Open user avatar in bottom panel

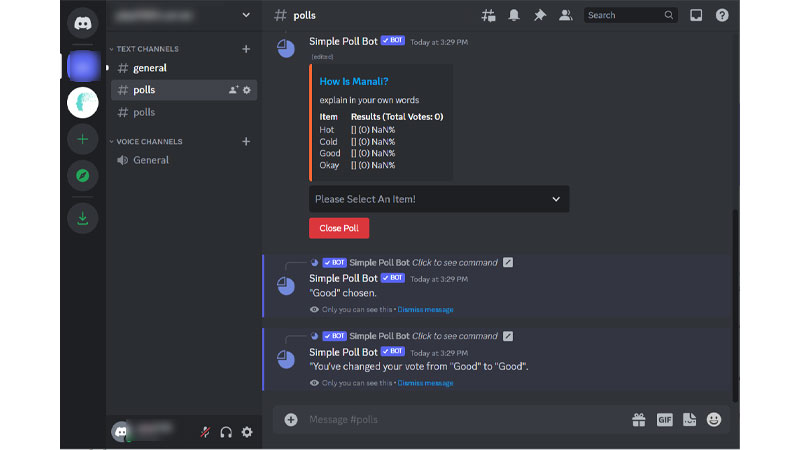coord(120,432)
